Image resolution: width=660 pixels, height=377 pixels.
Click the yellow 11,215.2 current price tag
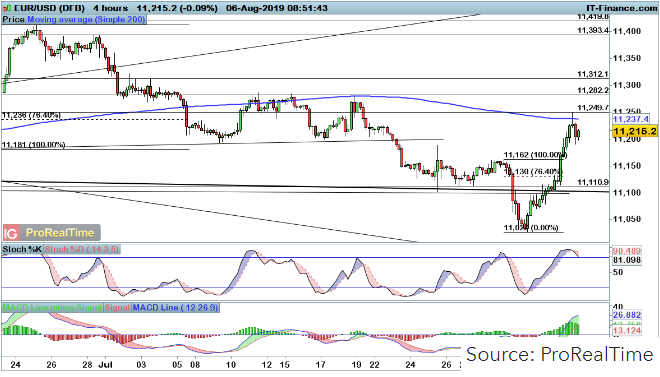(x=635, y=132)
